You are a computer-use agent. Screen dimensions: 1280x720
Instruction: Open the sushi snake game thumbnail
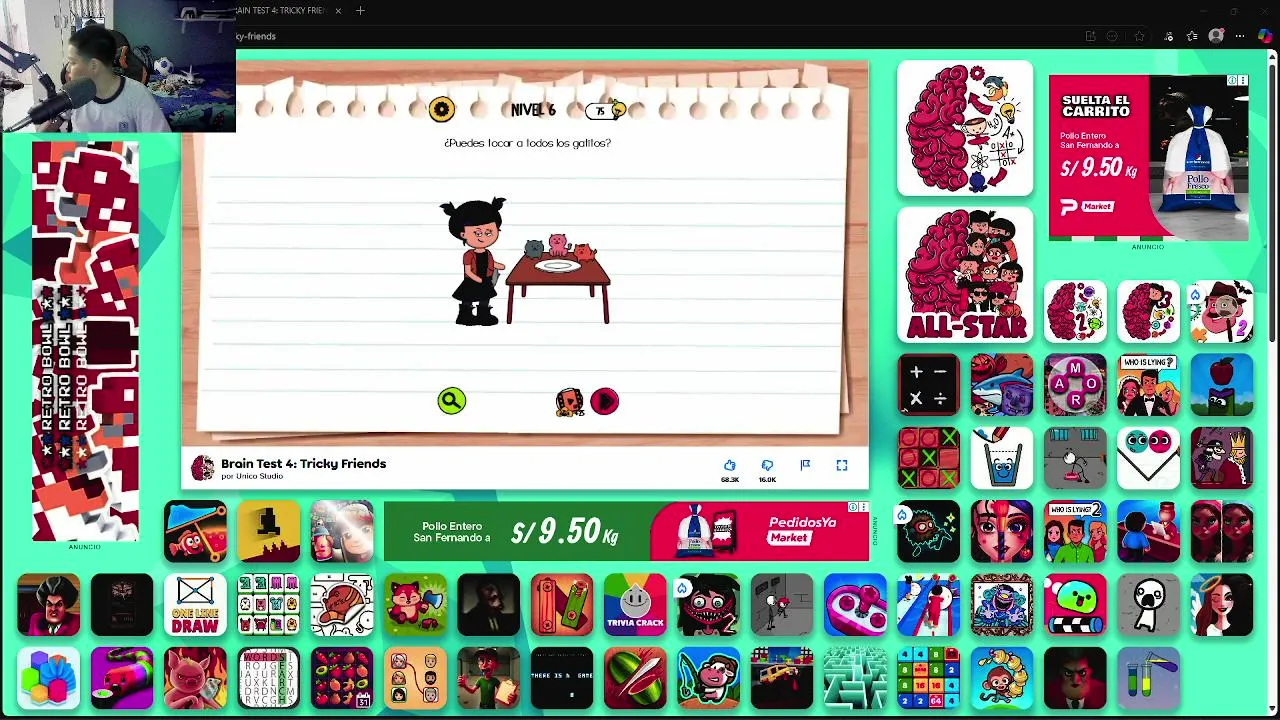pyautogui.click(x=122, y=677)
